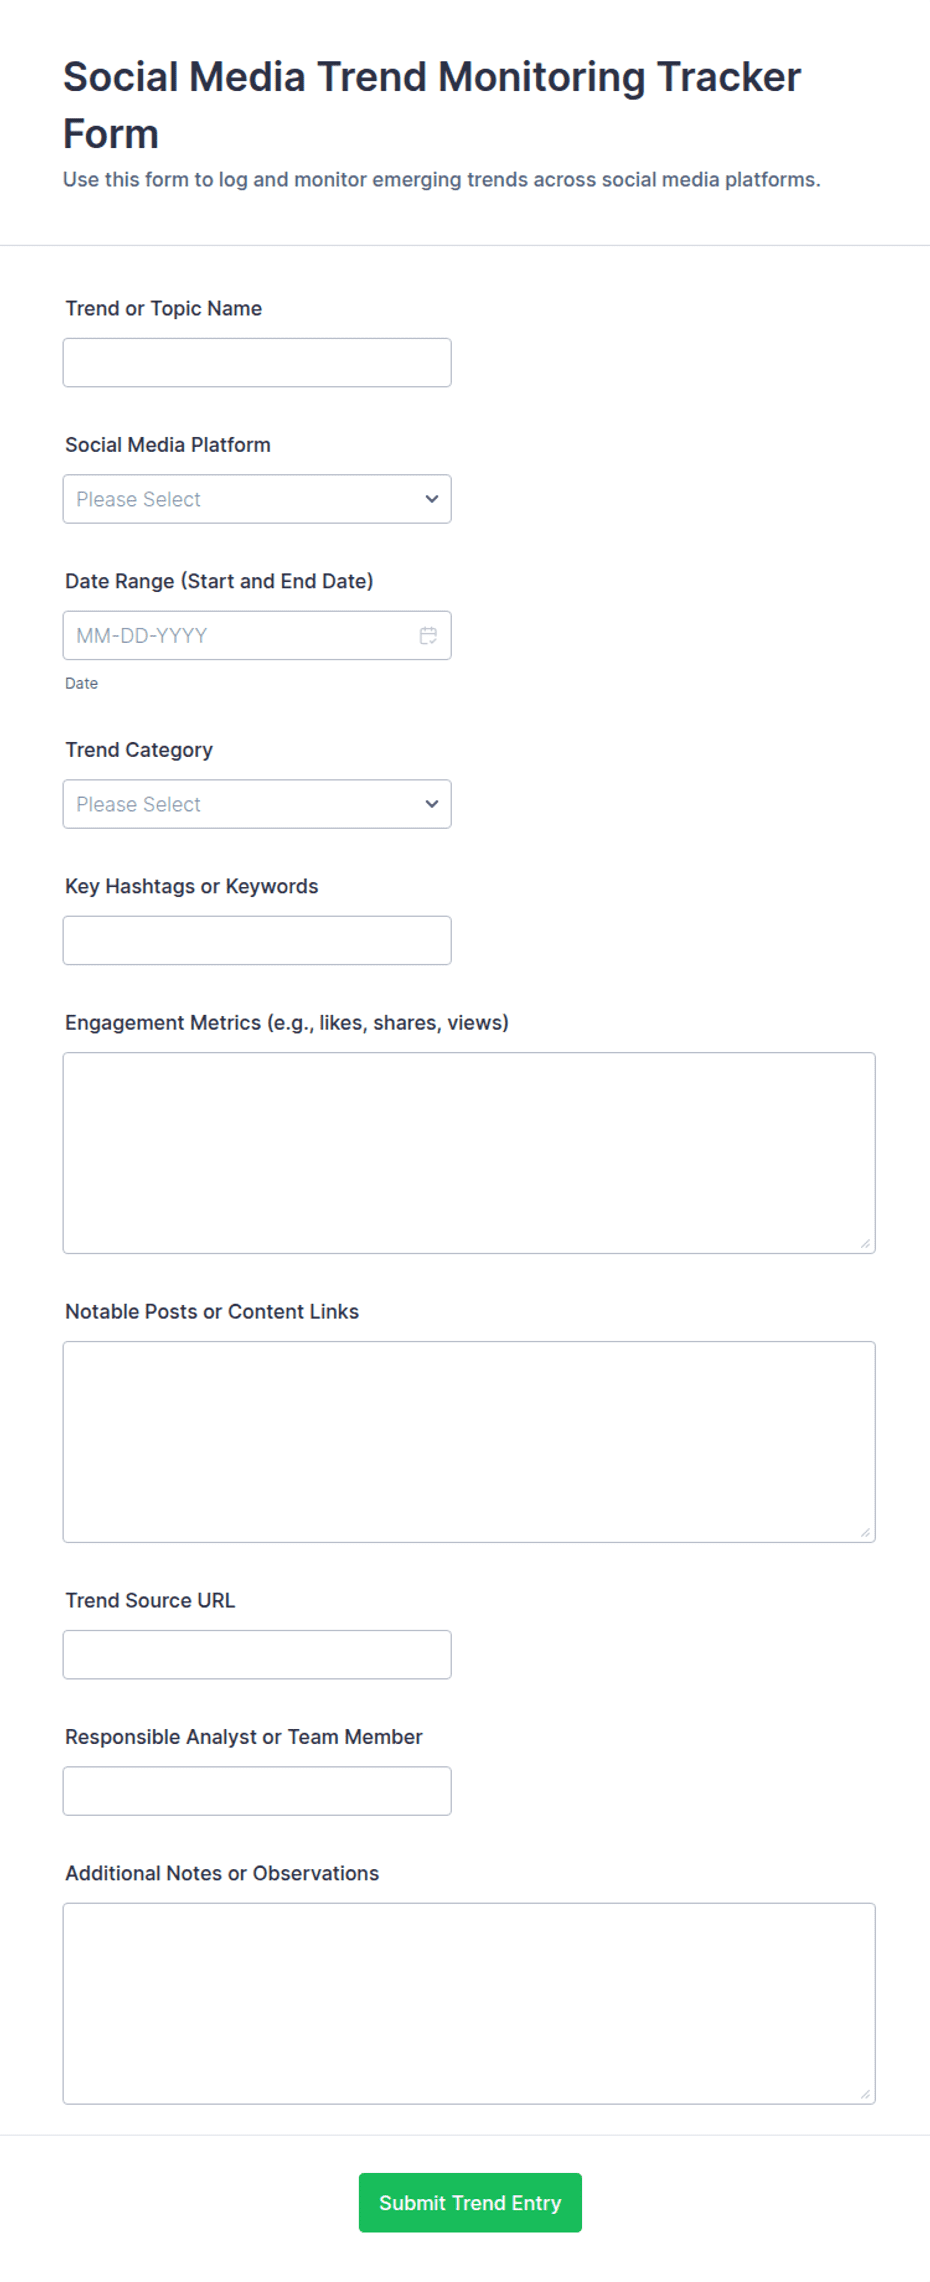Click the form title heading
This screenshot has height=2282, width=930.
[432, 105]
